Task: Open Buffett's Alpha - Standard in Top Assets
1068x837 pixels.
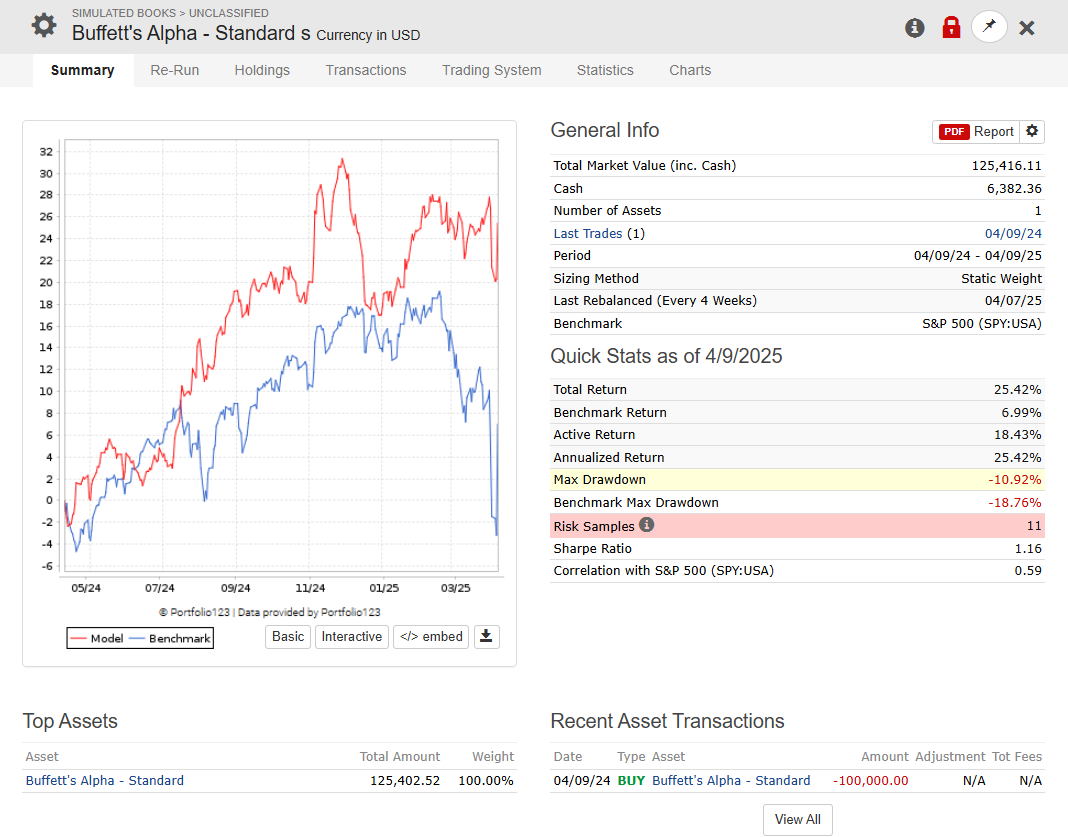Action: pos(105,780)
